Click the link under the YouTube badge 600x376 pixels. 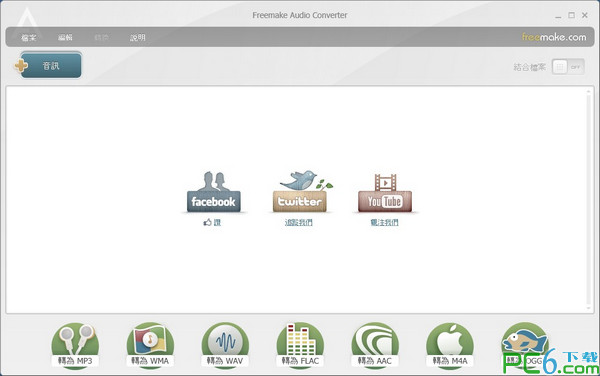point(385,222)
